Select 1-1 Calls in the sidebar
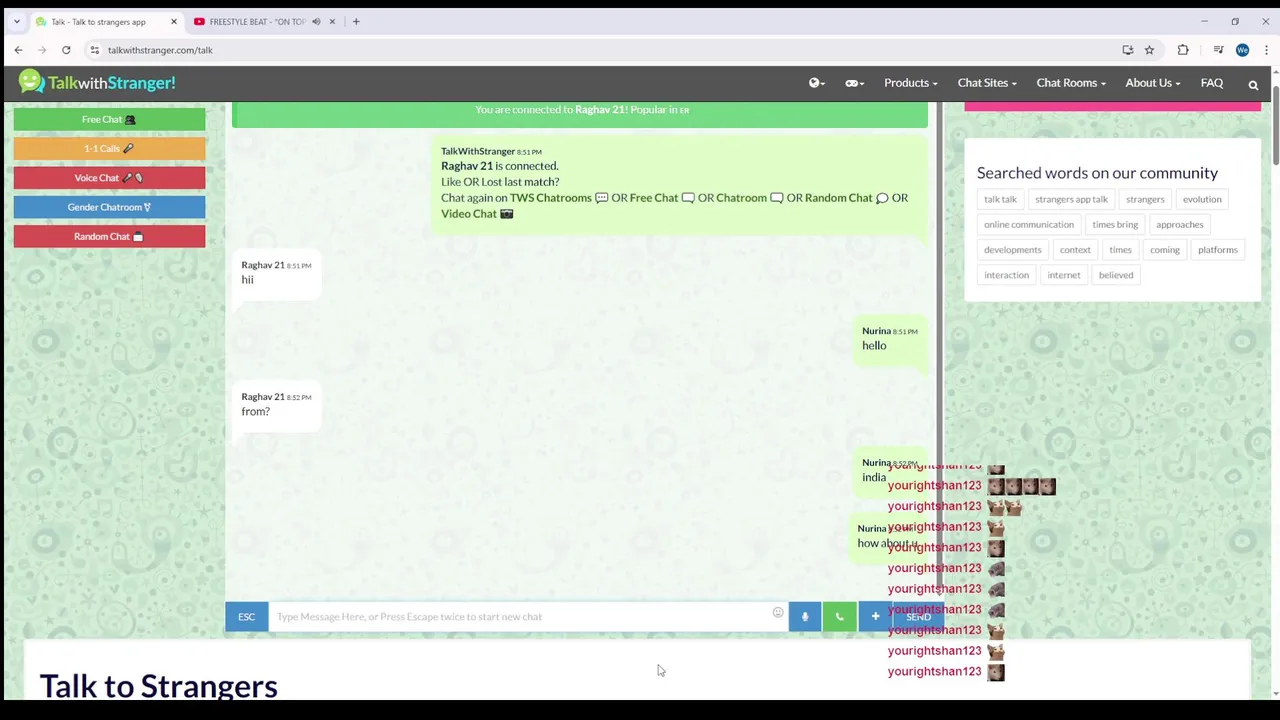This screenshot has height=720, width=1280. pos(109,148)
